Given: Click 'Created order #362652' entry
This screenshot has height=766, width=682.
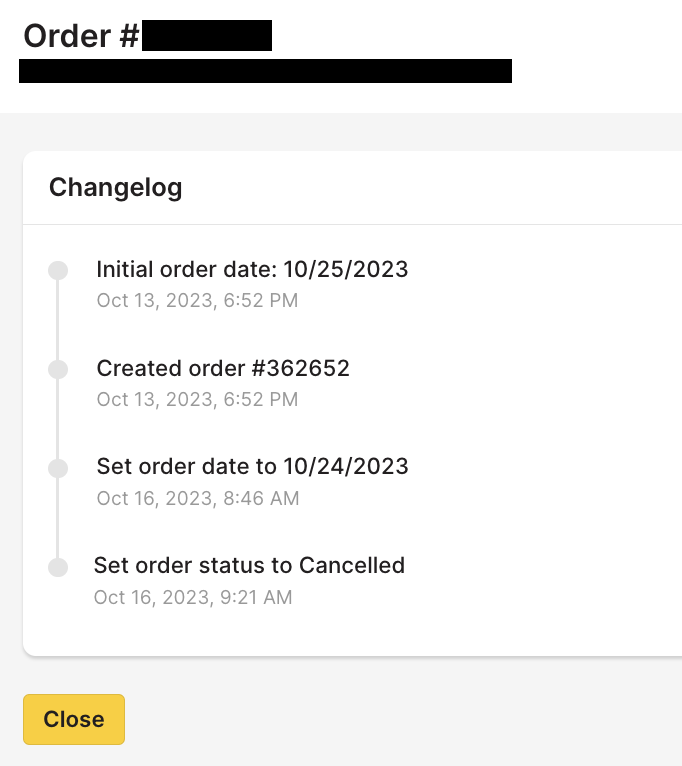Looking at the screenshot, I should point(223,368).
